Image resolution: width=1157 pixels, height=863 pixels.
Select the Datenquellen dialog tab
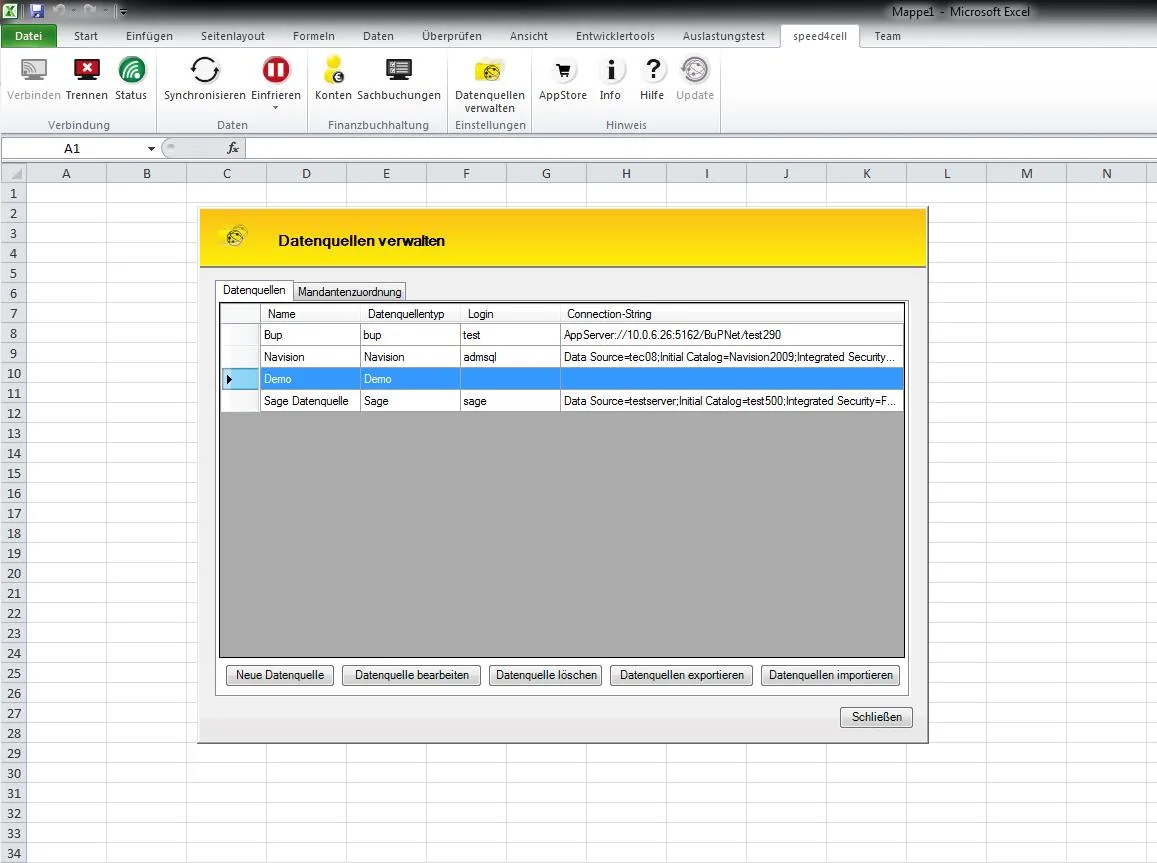(x=255, y=291)
